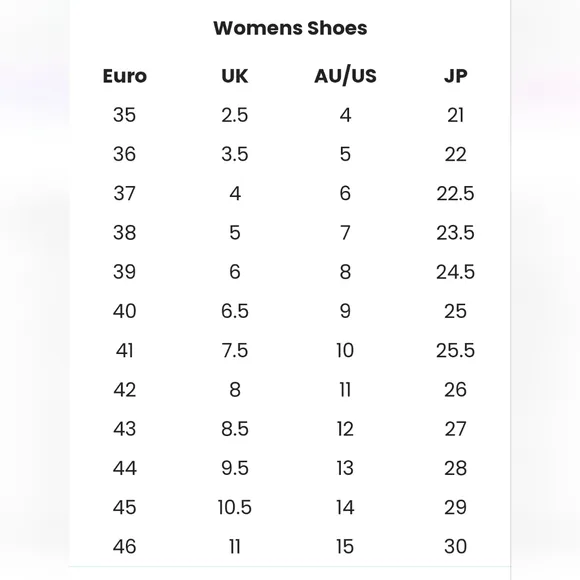The image size is (580, 580).
Task: Click Euro size 40 cell
Action: 124,311
